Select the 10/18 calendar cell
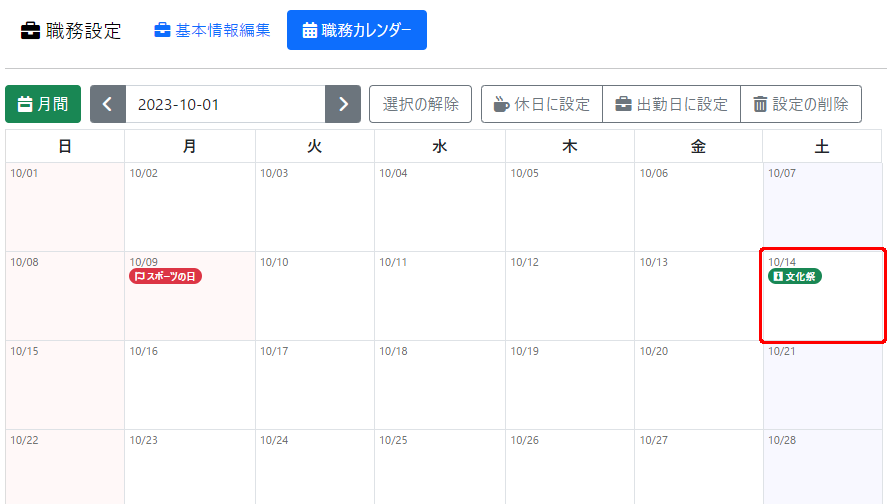The height and width of the screenshot is (504, 887). click(x=440, y=385)
